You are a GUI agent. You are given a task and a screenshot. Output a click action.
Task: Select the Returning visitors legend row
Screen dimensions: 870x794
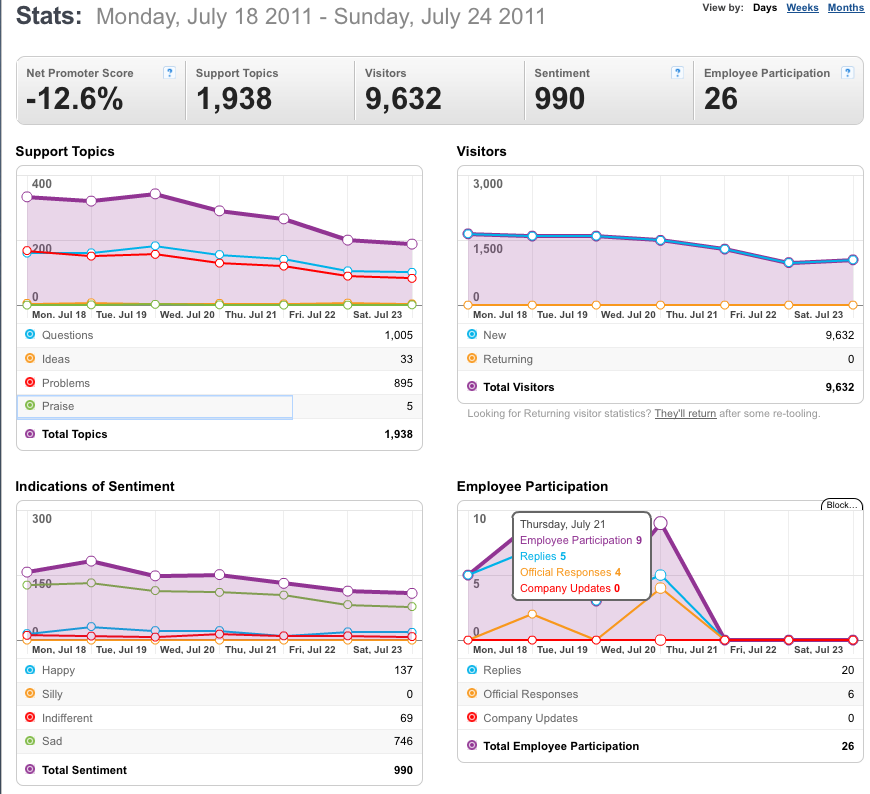tap(660, 359)
